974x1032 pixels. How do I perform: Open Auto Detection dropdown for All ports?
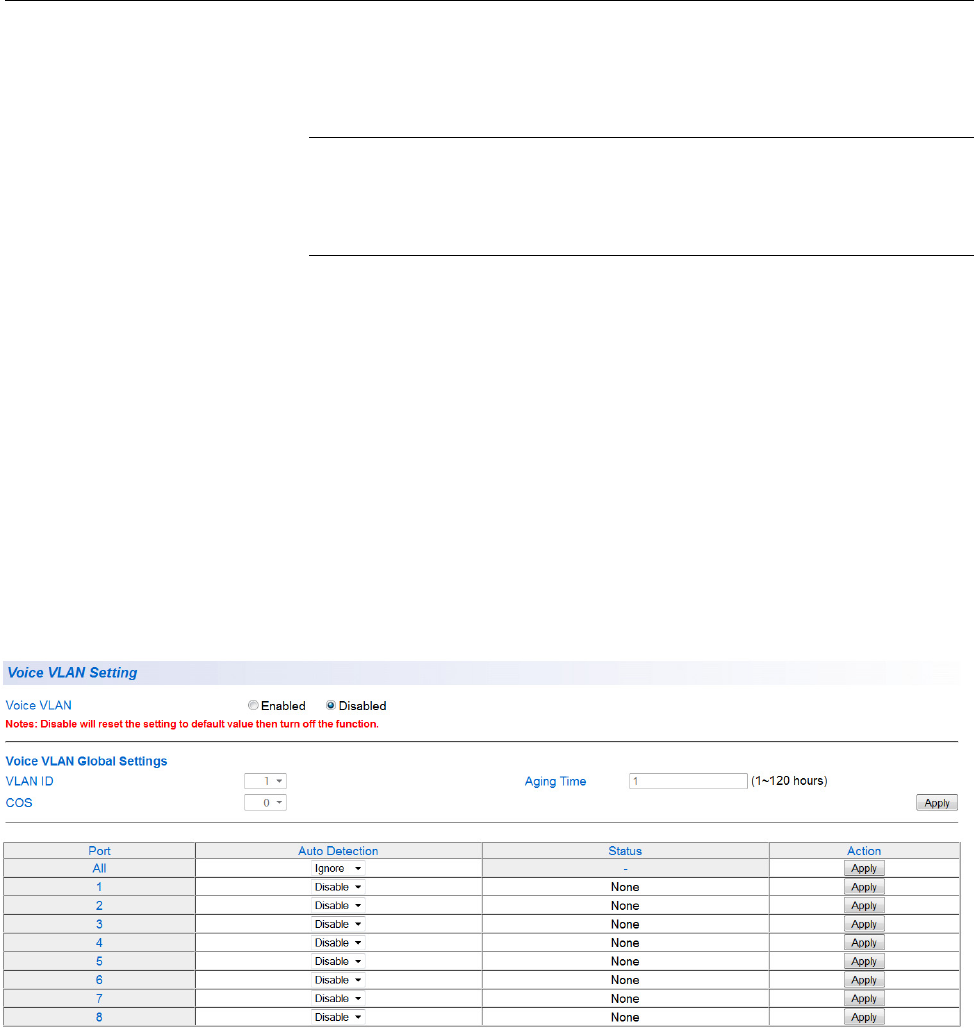338,869
